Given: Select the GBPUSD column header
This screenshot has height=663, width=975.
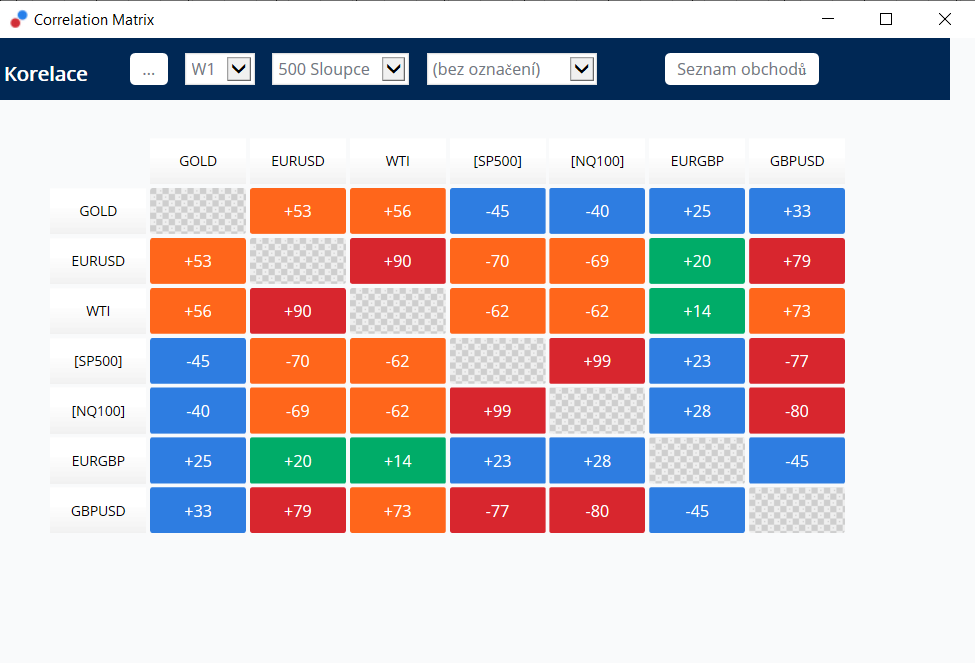Looking at the screenshot, I should click(x=797, y=161).
